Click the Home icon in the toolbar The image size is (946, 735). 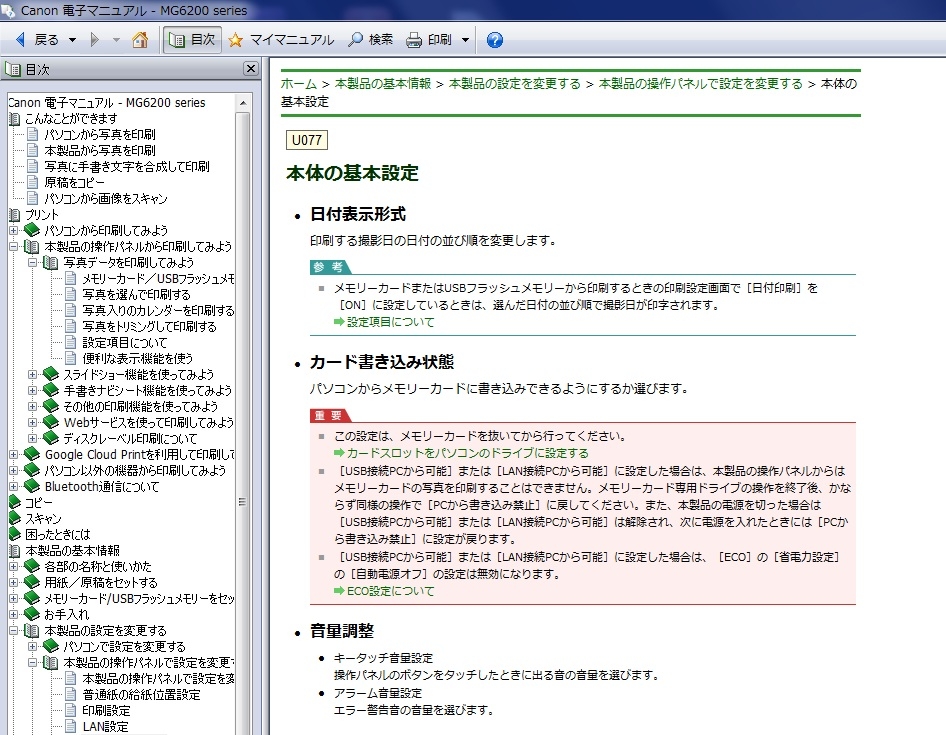(140, 40)
